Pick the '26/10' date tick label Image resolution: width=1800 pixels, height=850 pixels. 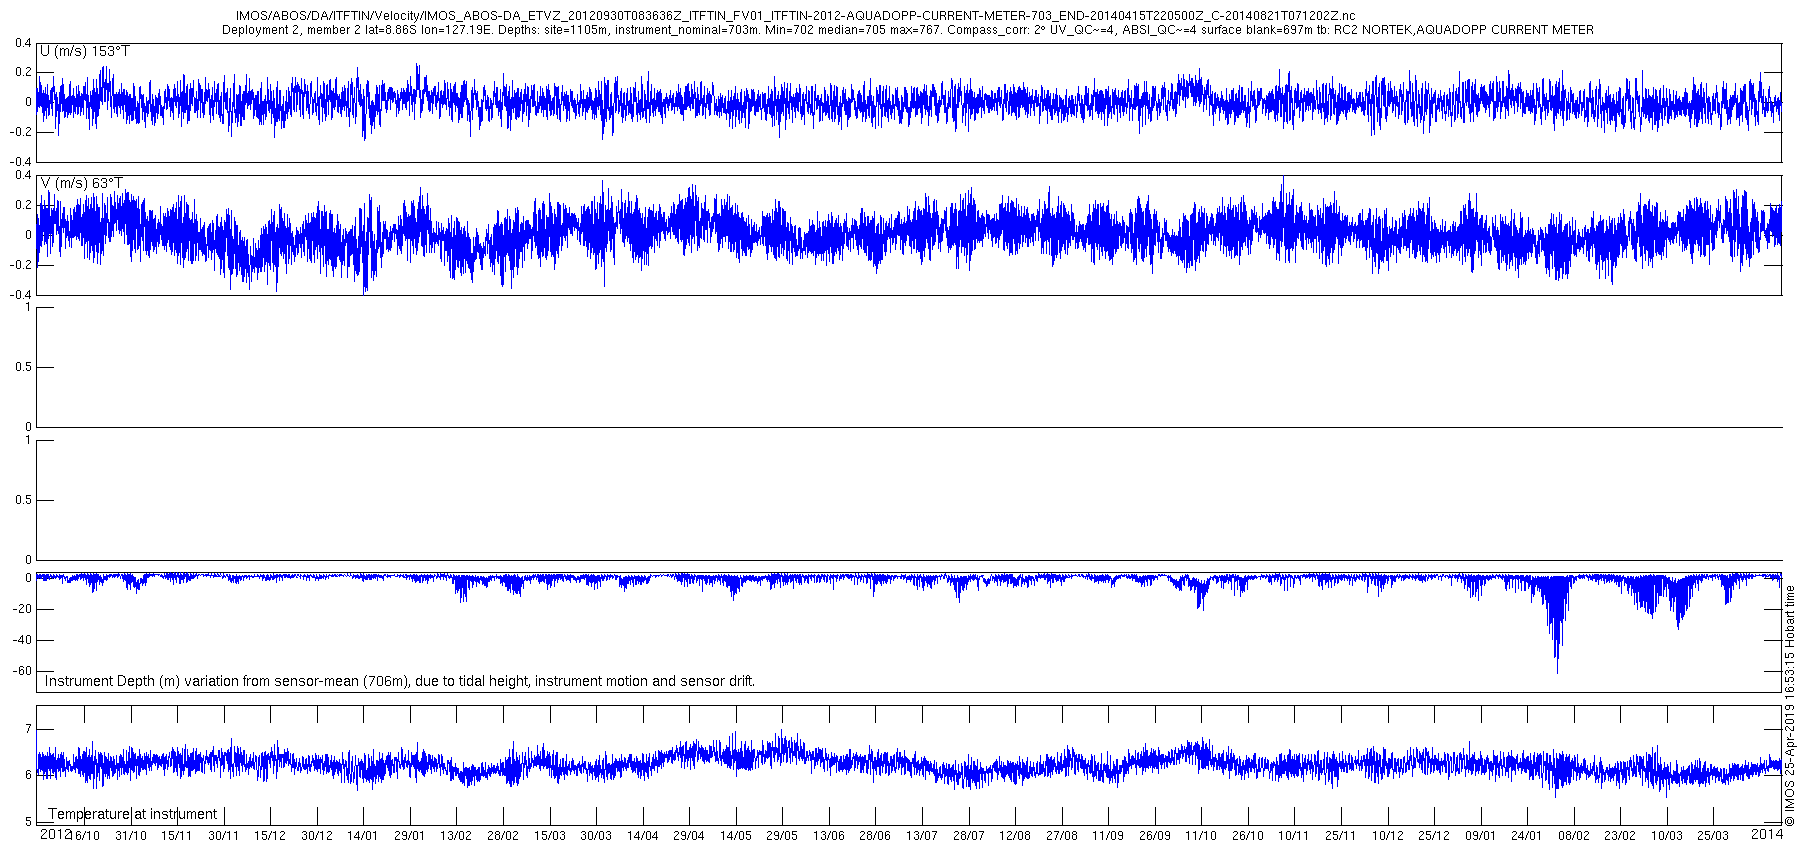[x=1248, y=836]
